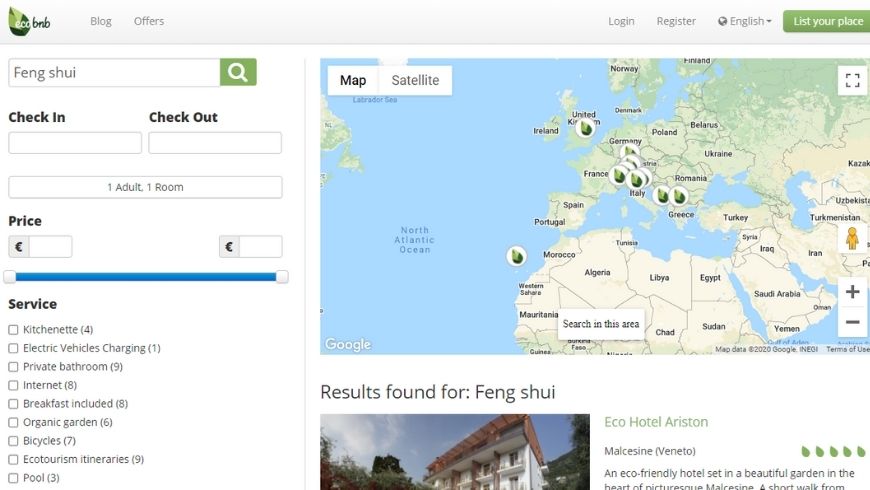This screenshot has height=490, width=870.
Task: Check Breakfast included option
Action: (13, 404)
